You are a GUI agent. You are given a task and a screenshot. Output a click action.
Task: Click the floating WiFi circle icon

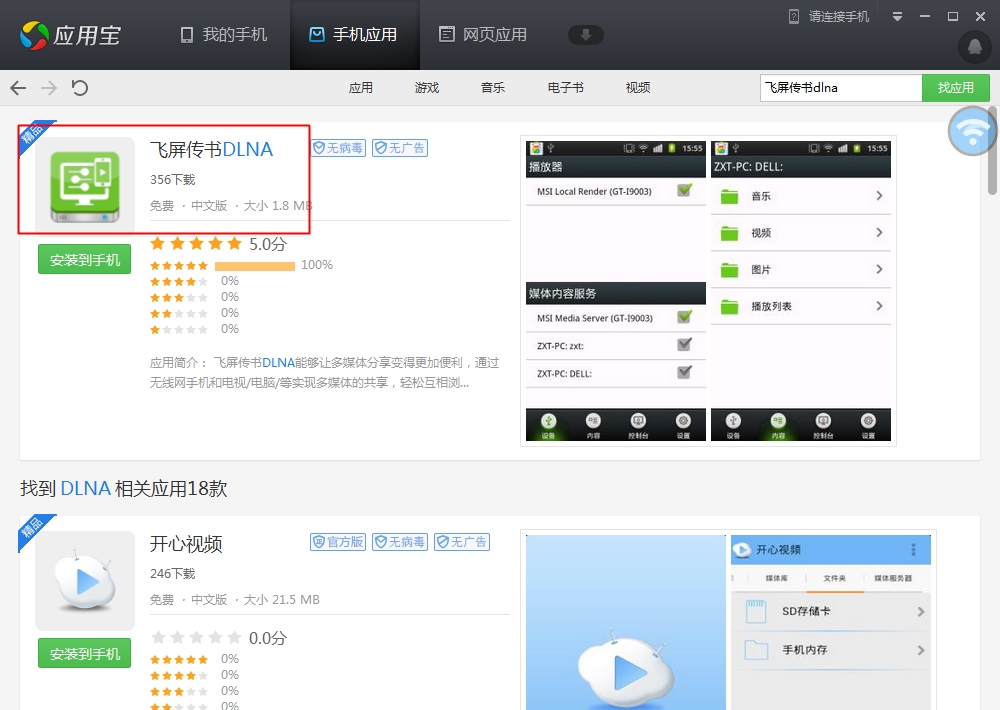(972, 131)
